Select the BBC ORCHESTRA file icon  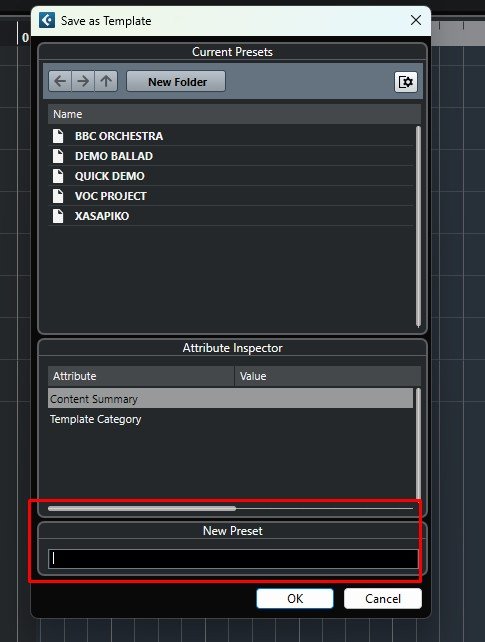click(x=58, y=136)
